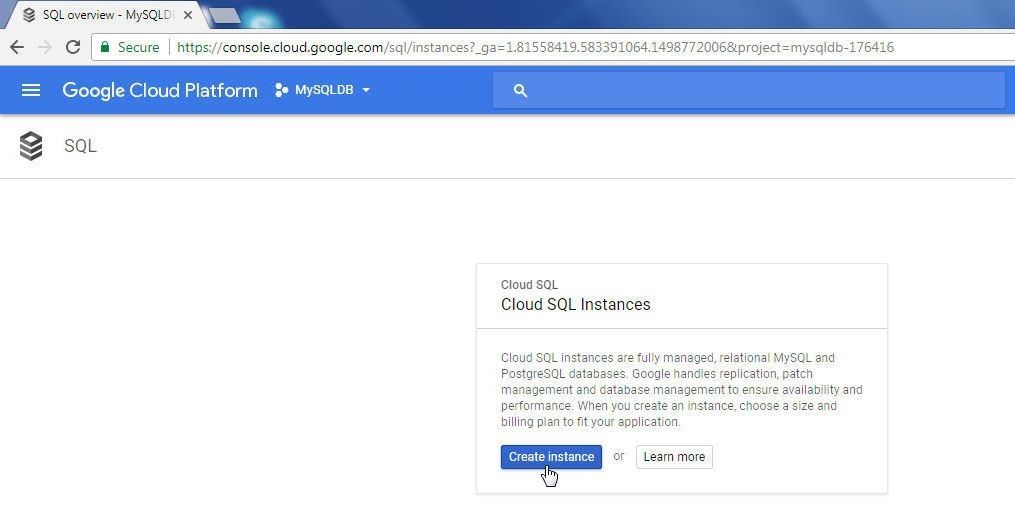Click the Google Cloud Platform logo text
The height and width of the screenshot is (516, 1015).
160,90
